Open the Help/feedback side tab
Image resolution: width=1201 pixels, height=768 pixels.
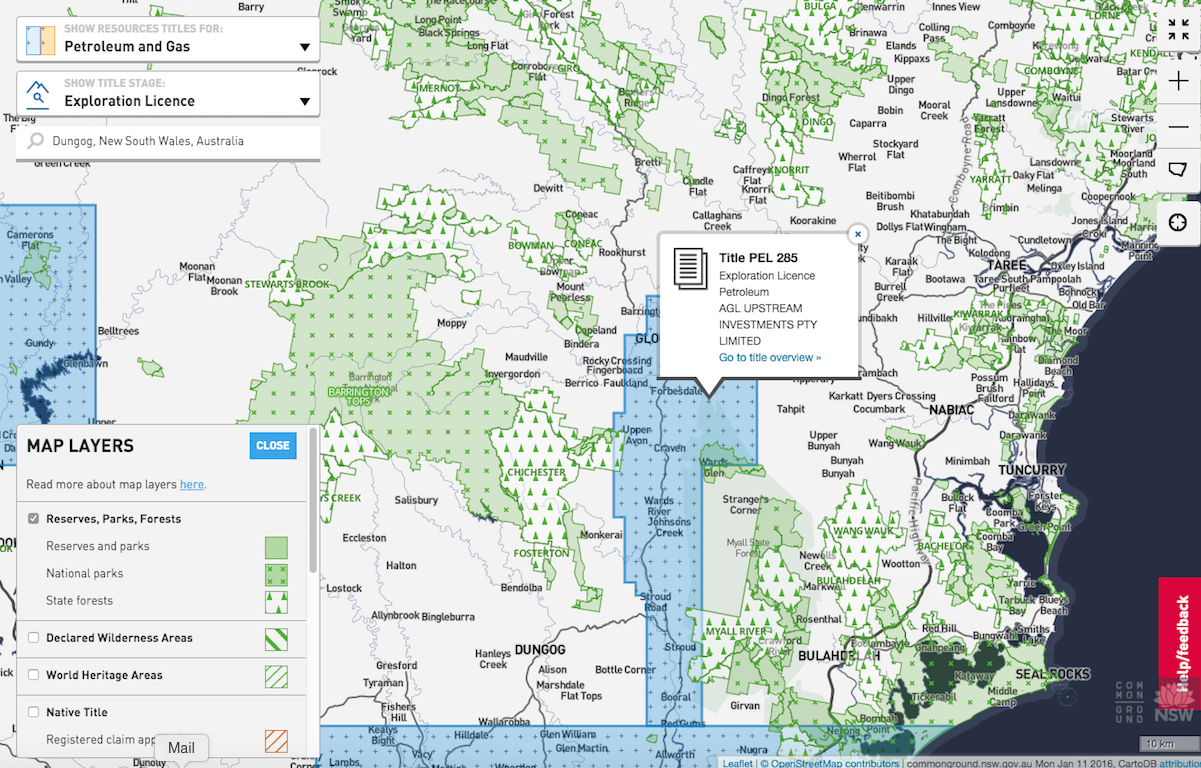tap(1180, 641)
